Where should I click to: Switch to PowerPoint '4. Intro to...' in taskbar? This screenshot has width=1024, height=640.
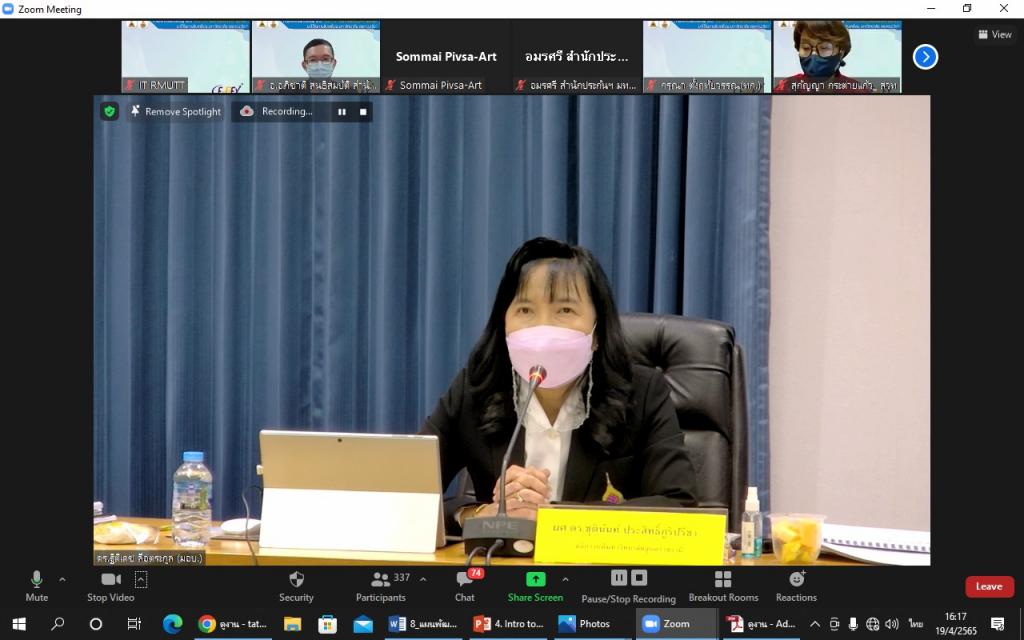coord(509,624)
